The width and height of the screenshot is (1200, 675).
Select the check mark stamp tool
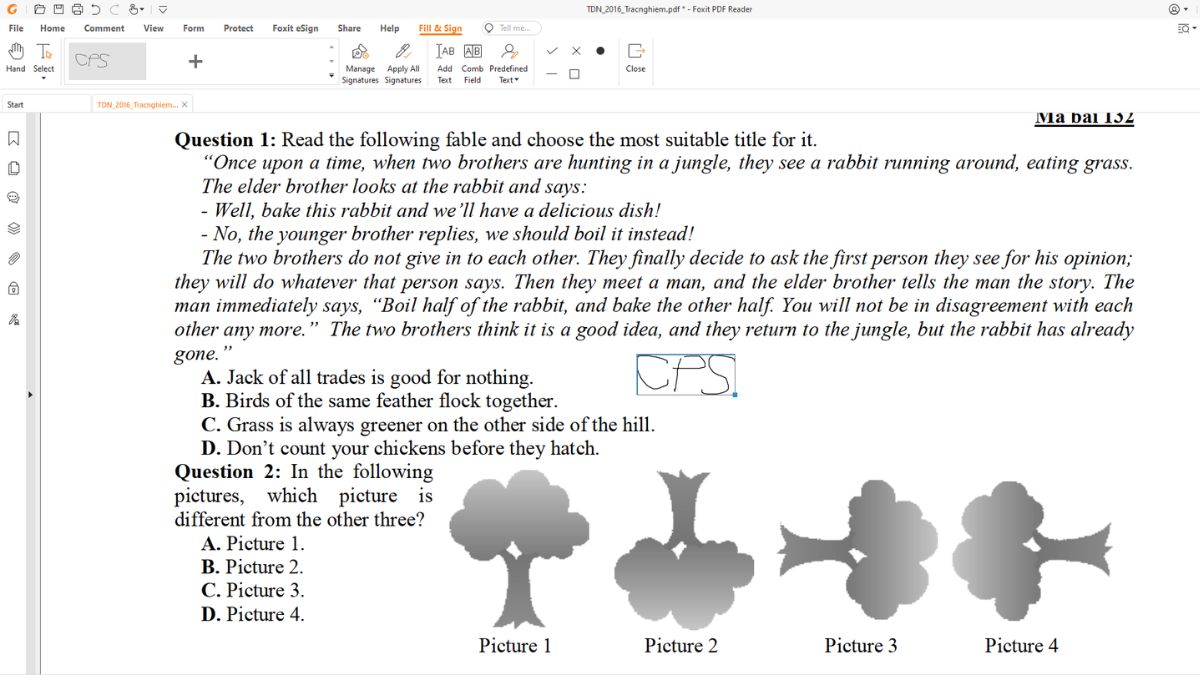(552, 51)
